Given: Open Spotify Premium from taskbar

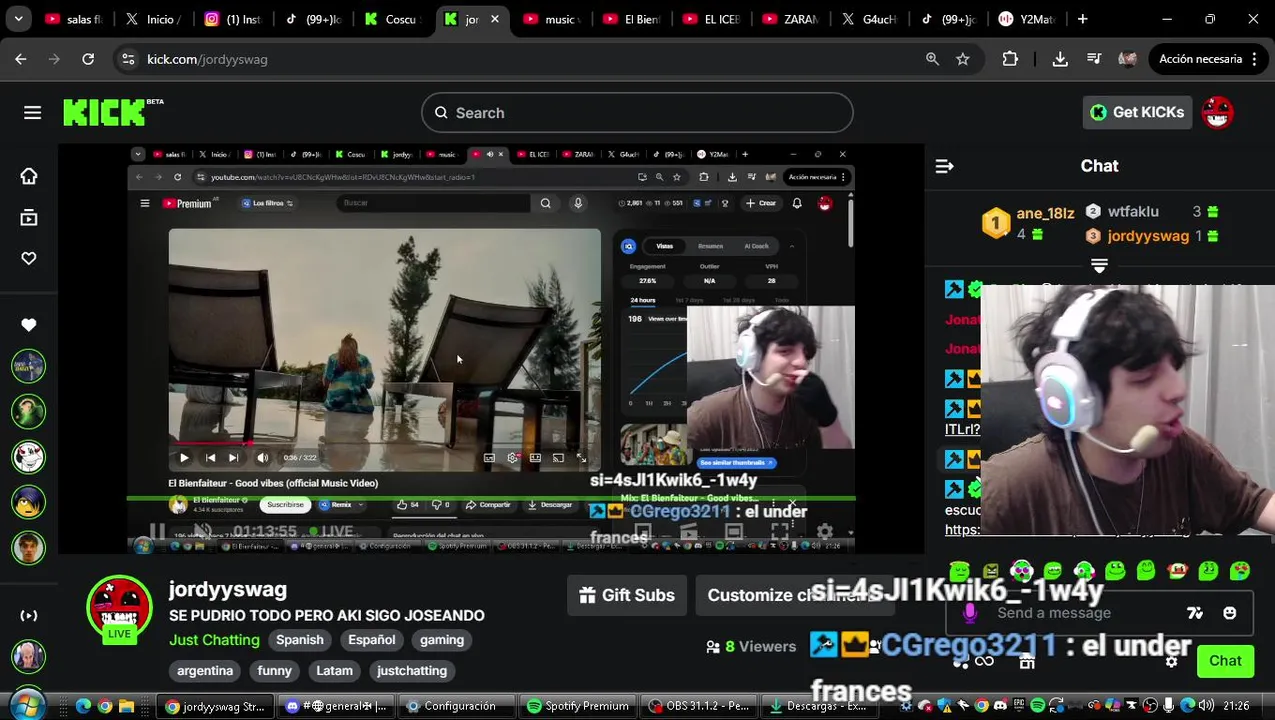Looking at the screenshot, I should pos(578,706).
